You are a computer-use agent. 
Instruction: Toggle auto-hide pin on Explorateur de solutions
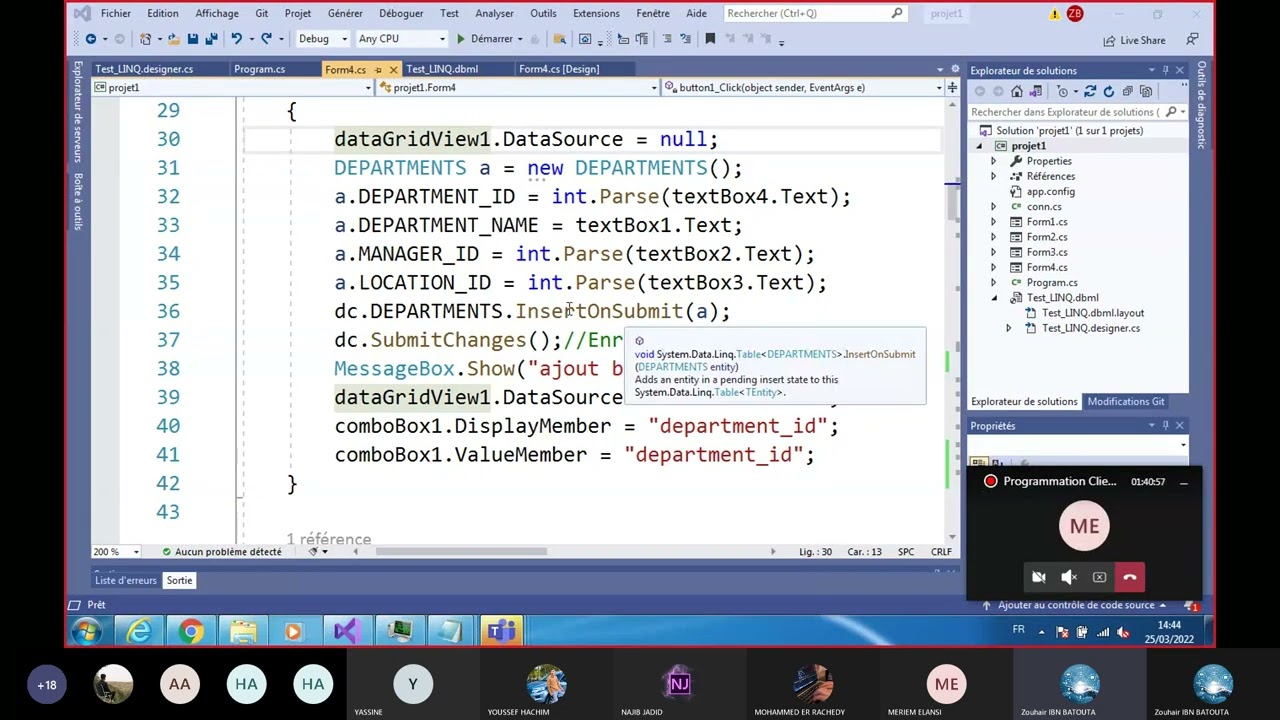tap(1165, 70)
